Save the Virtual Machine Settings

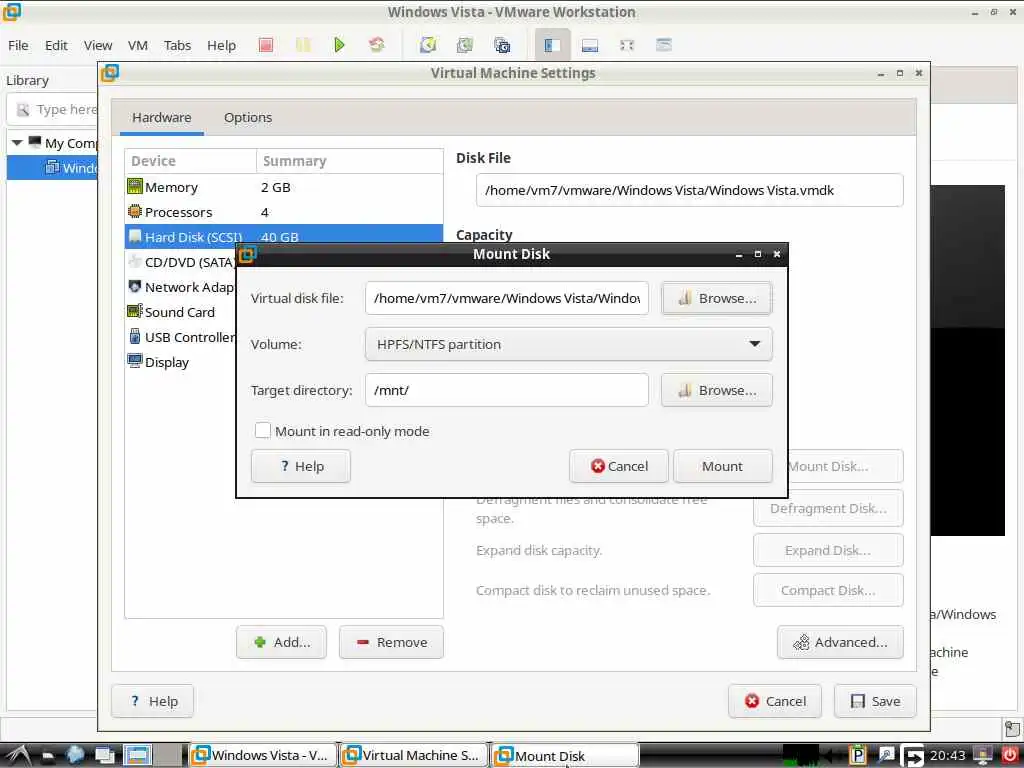pyautogui.click(x=875, y=701)
